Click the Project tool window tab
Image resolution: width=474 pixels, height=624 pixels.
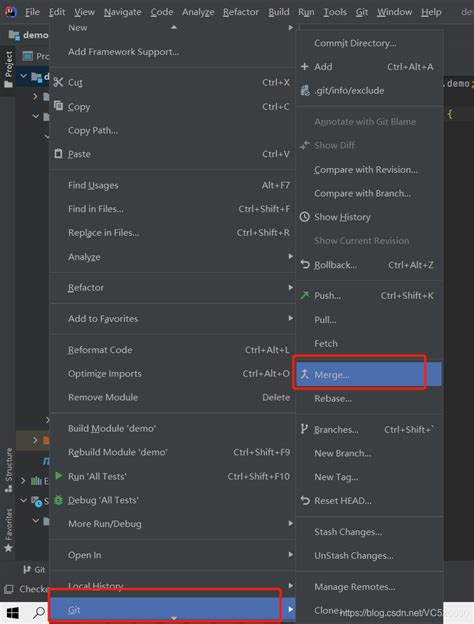tap(8, 69)
